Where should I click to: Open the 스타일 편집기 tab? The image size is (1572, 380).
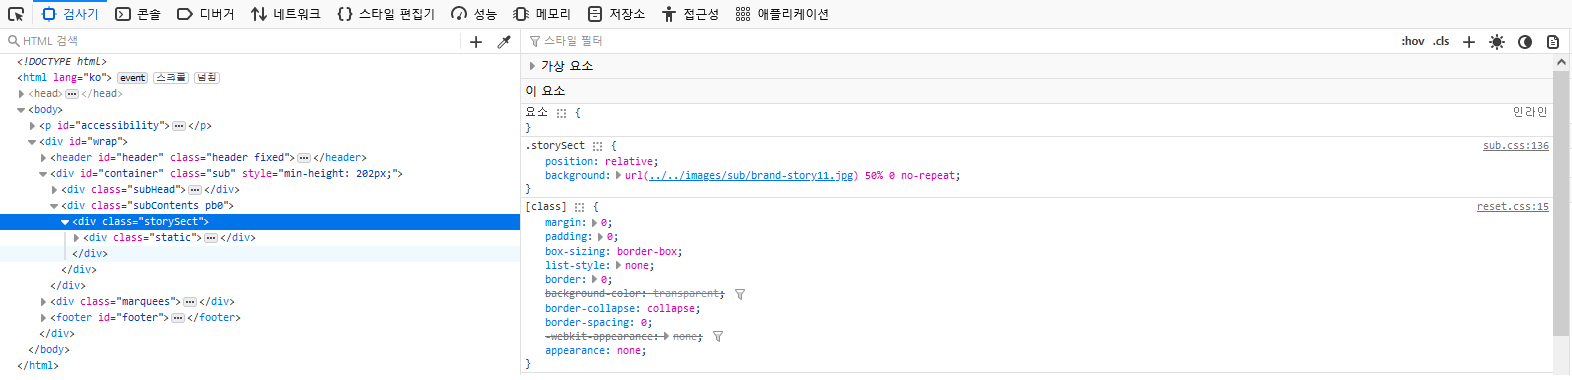click(386, 14)
